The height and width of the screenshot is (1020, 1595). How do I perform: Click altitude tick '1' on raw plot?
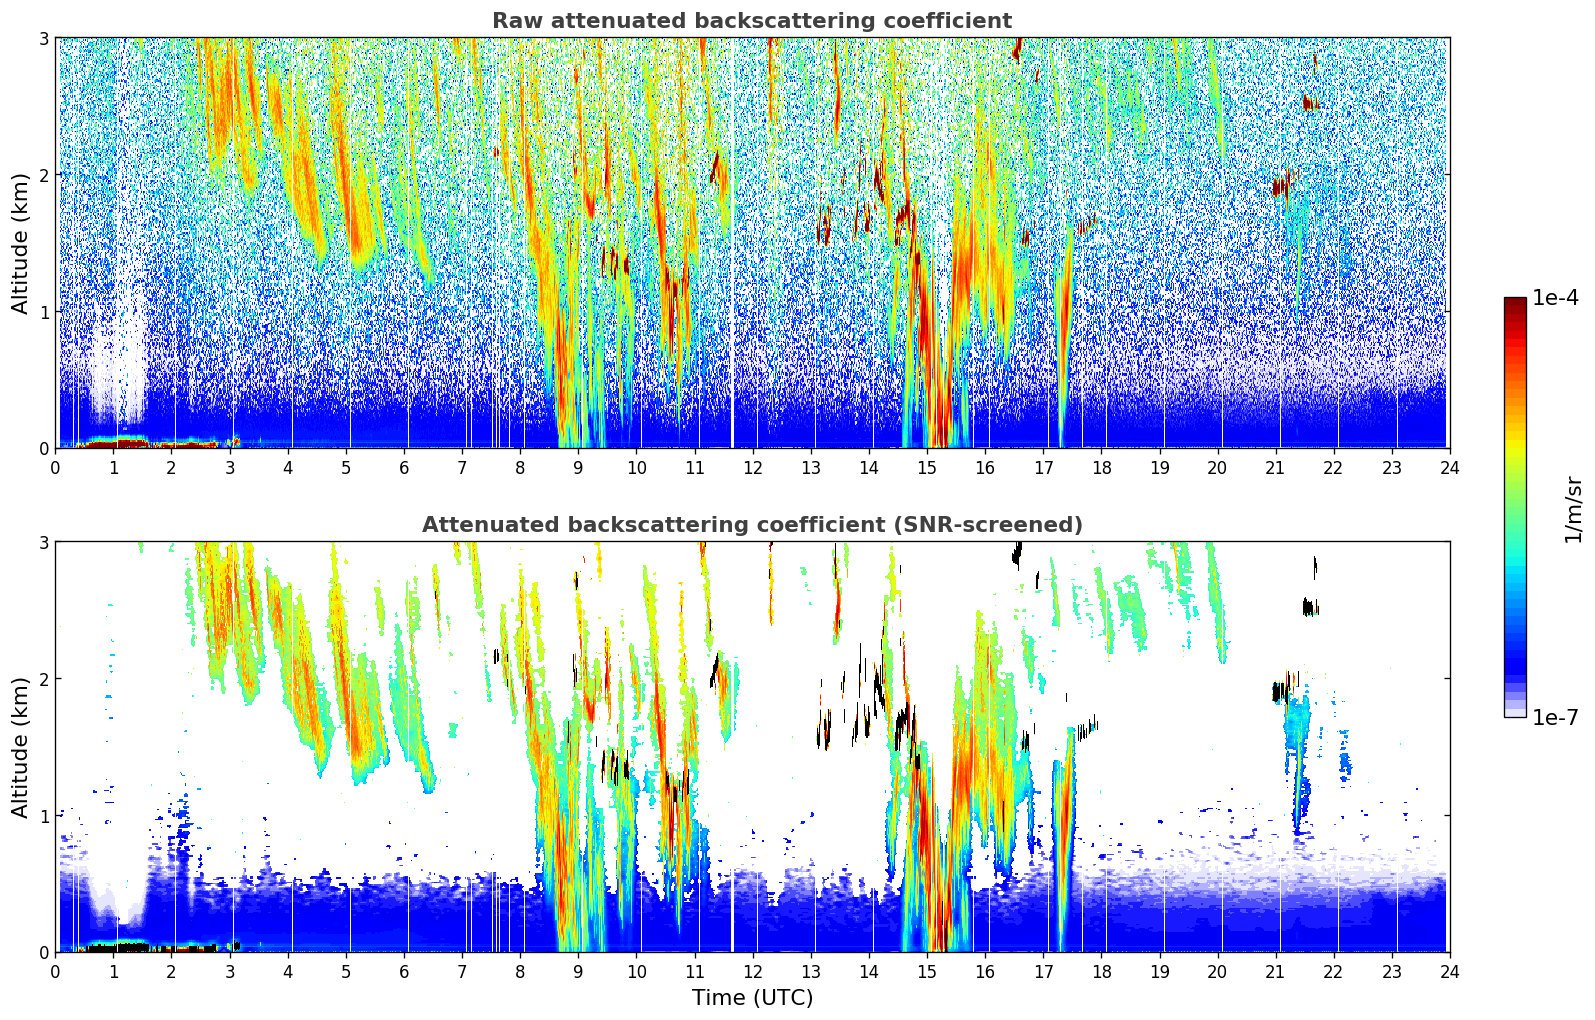(x=44, y=312)
